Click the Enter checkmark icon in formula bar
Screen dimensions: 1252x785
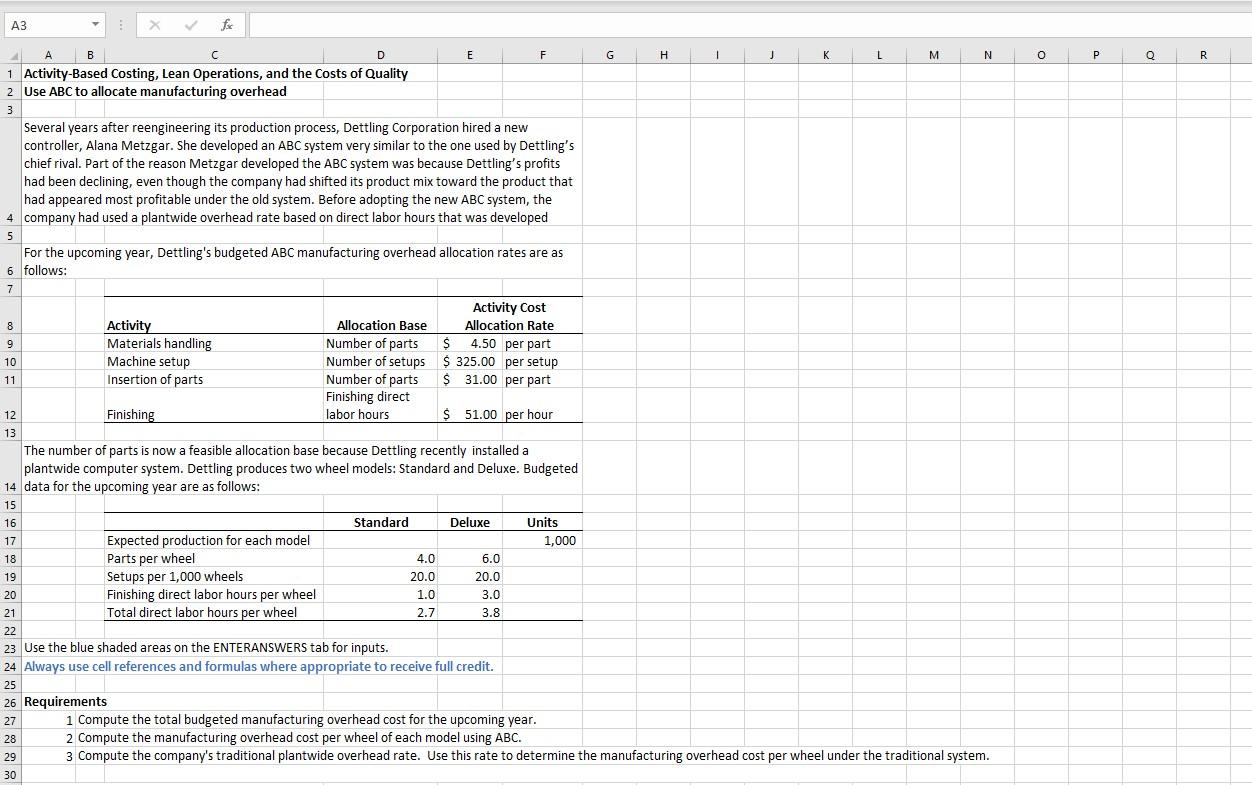click(x=190, y=24)
